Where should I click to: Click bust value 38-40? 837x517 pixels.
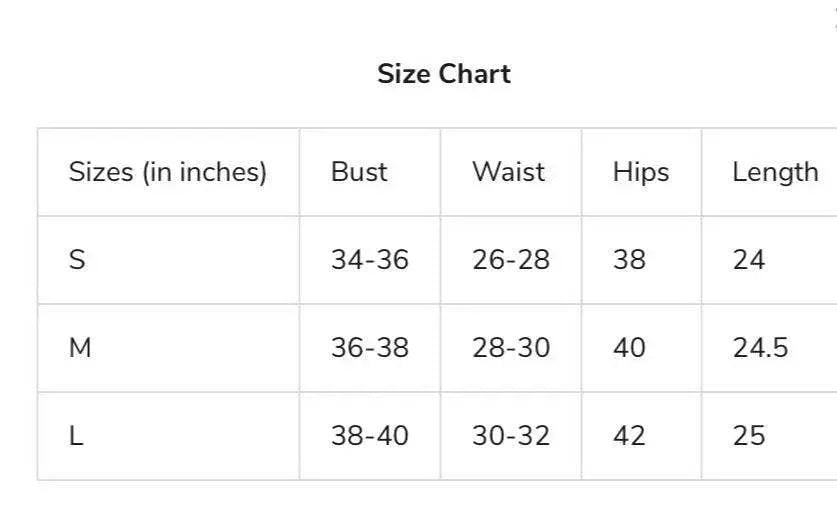click(x=370, y=436)
